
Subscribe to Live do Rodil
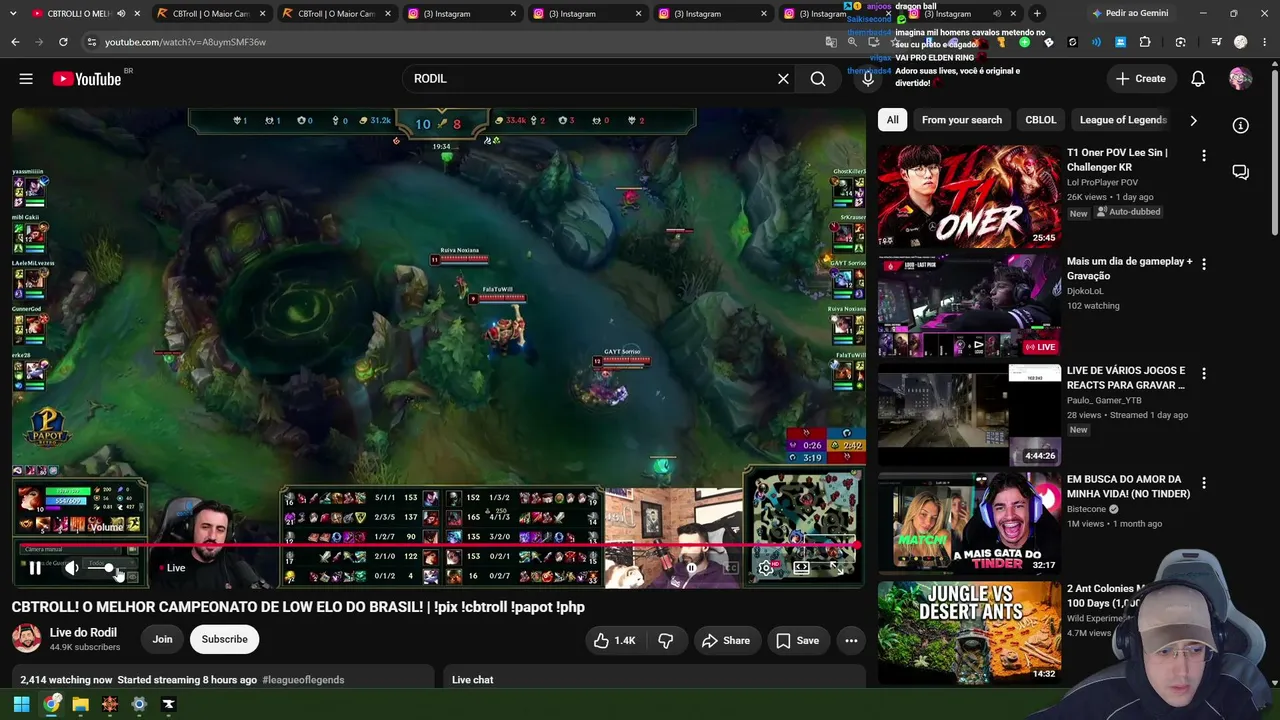(x=224, y=640)
